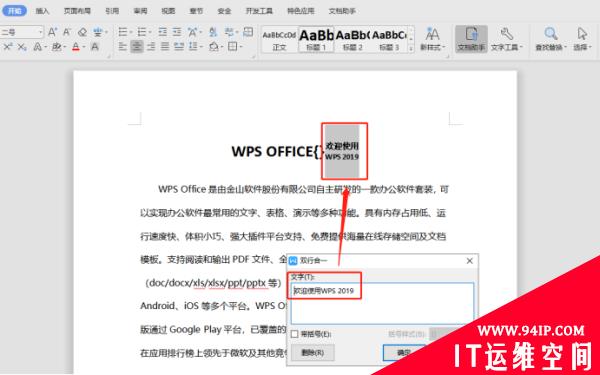Open the 选择 dropdown

pos(582,39)
